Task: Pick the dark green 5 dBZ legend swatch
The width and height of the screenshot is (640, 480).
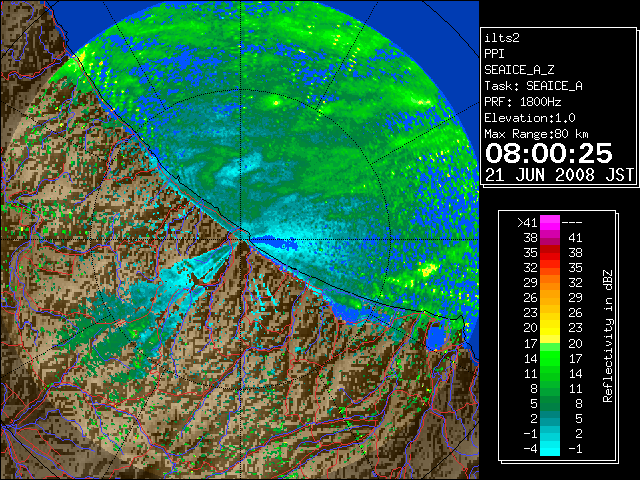Action: point(550,403)
